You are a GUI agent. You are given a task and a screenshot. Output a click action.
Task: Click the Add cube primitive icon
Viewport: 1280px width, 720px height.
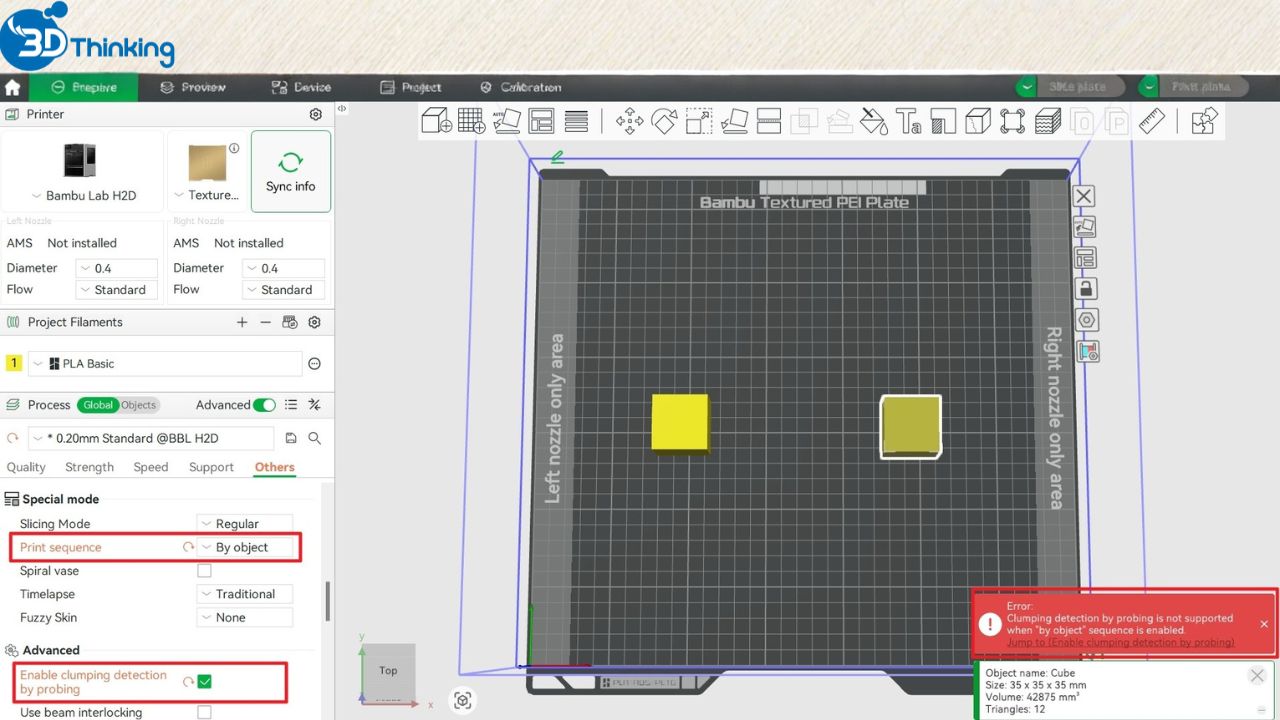click(437, 121)
